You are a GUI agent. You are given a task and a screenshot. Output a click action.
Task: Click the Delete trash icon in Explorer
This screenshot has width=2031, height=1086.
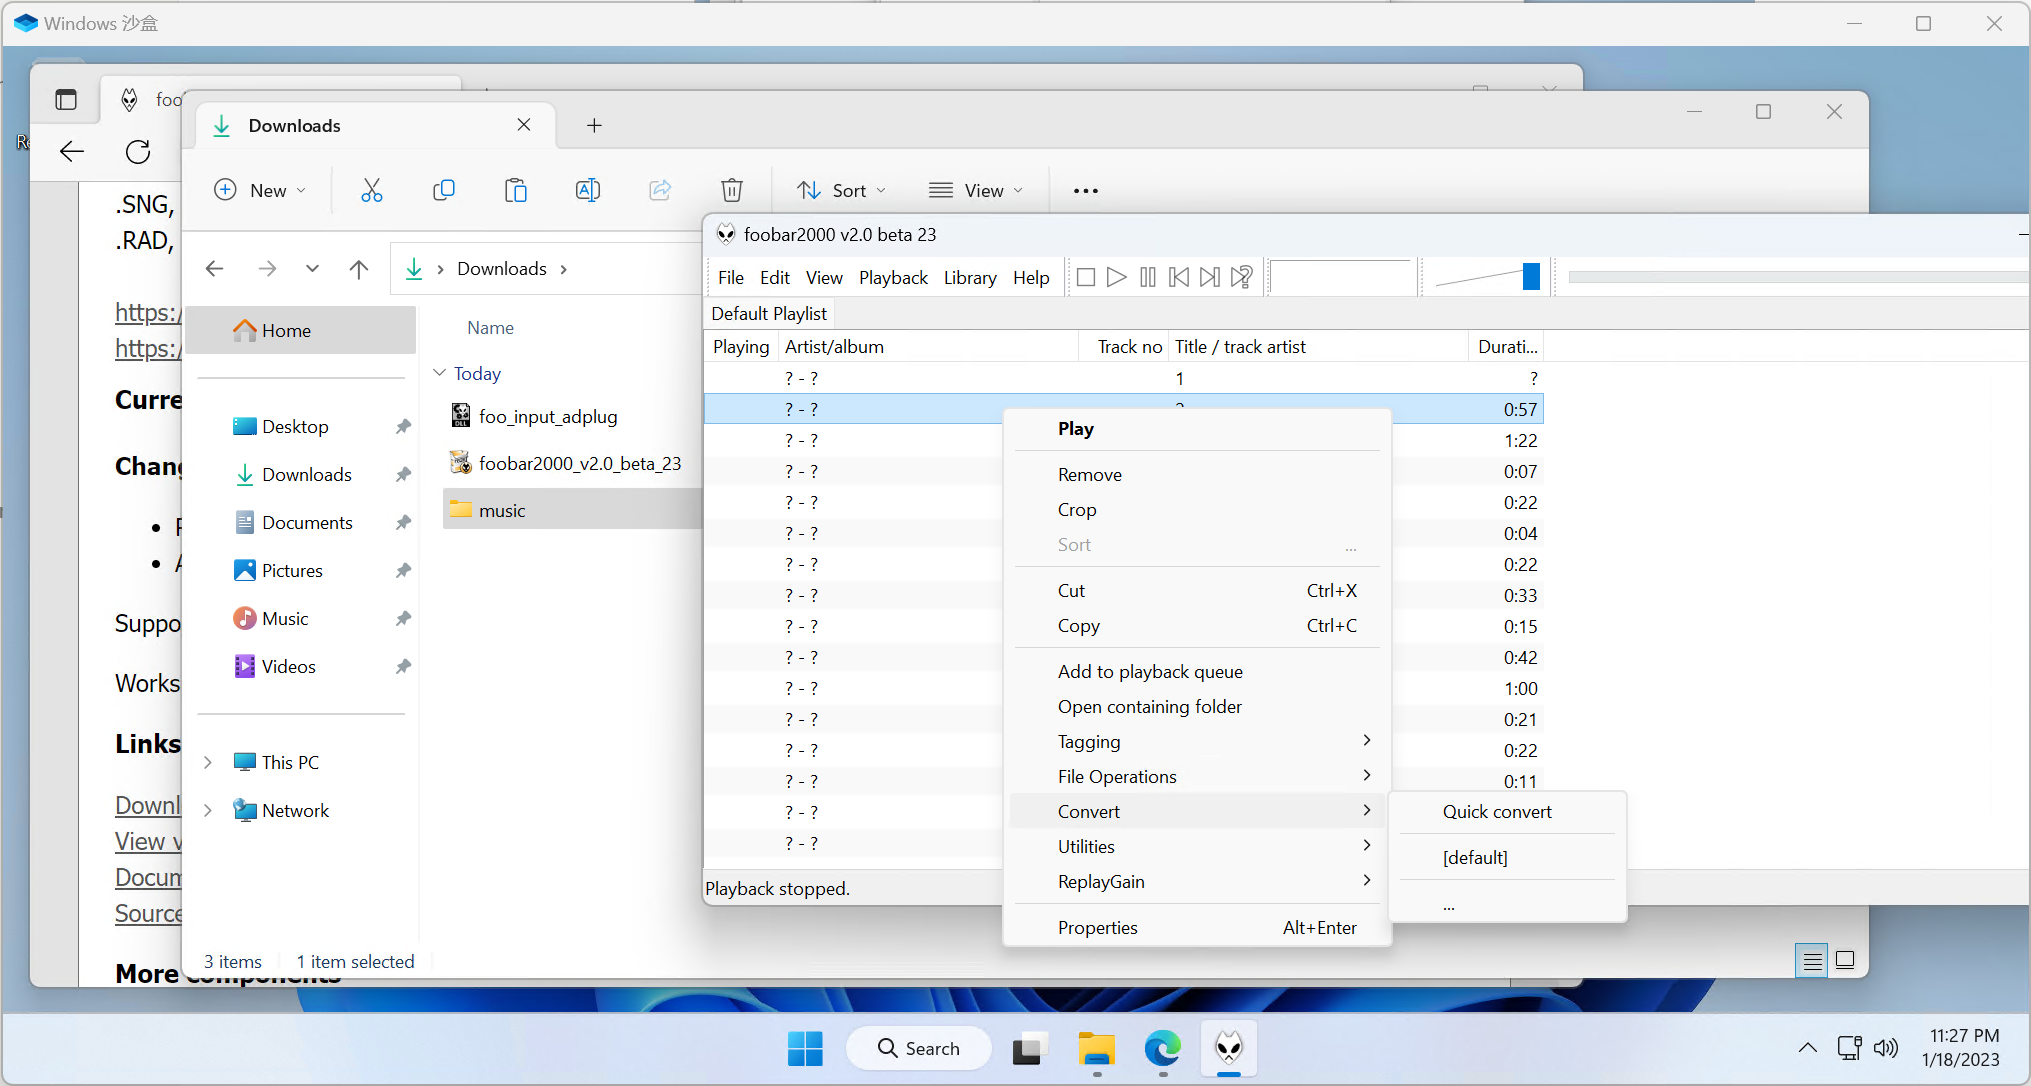[x=732, y=190]
